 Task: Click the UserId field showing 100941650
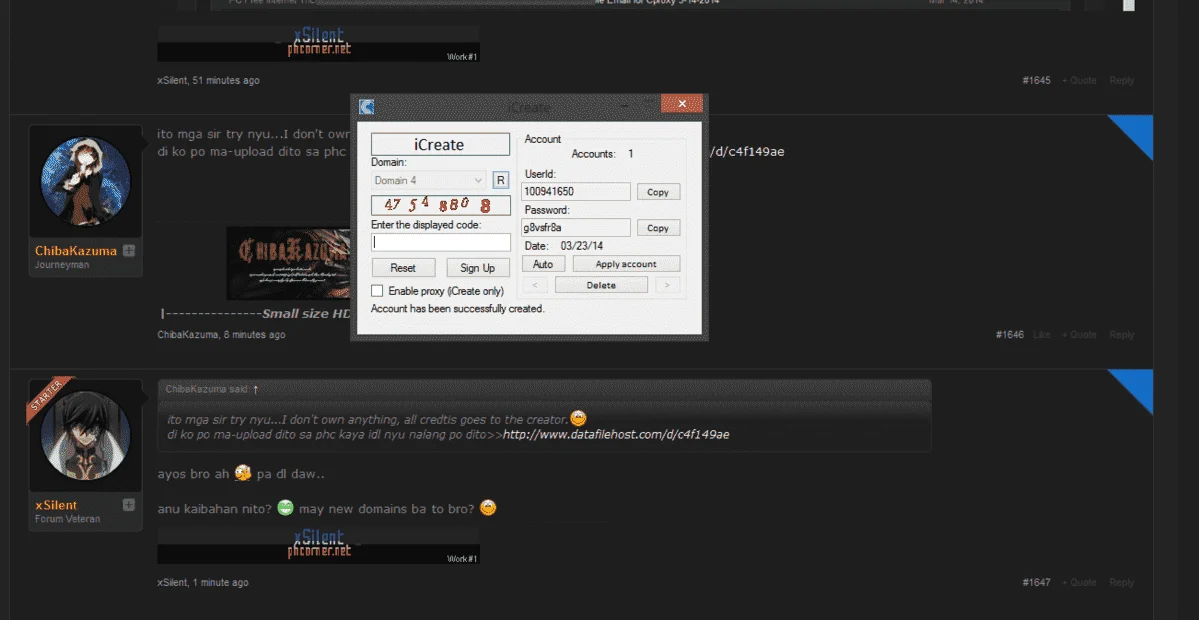tap(576, 191)
